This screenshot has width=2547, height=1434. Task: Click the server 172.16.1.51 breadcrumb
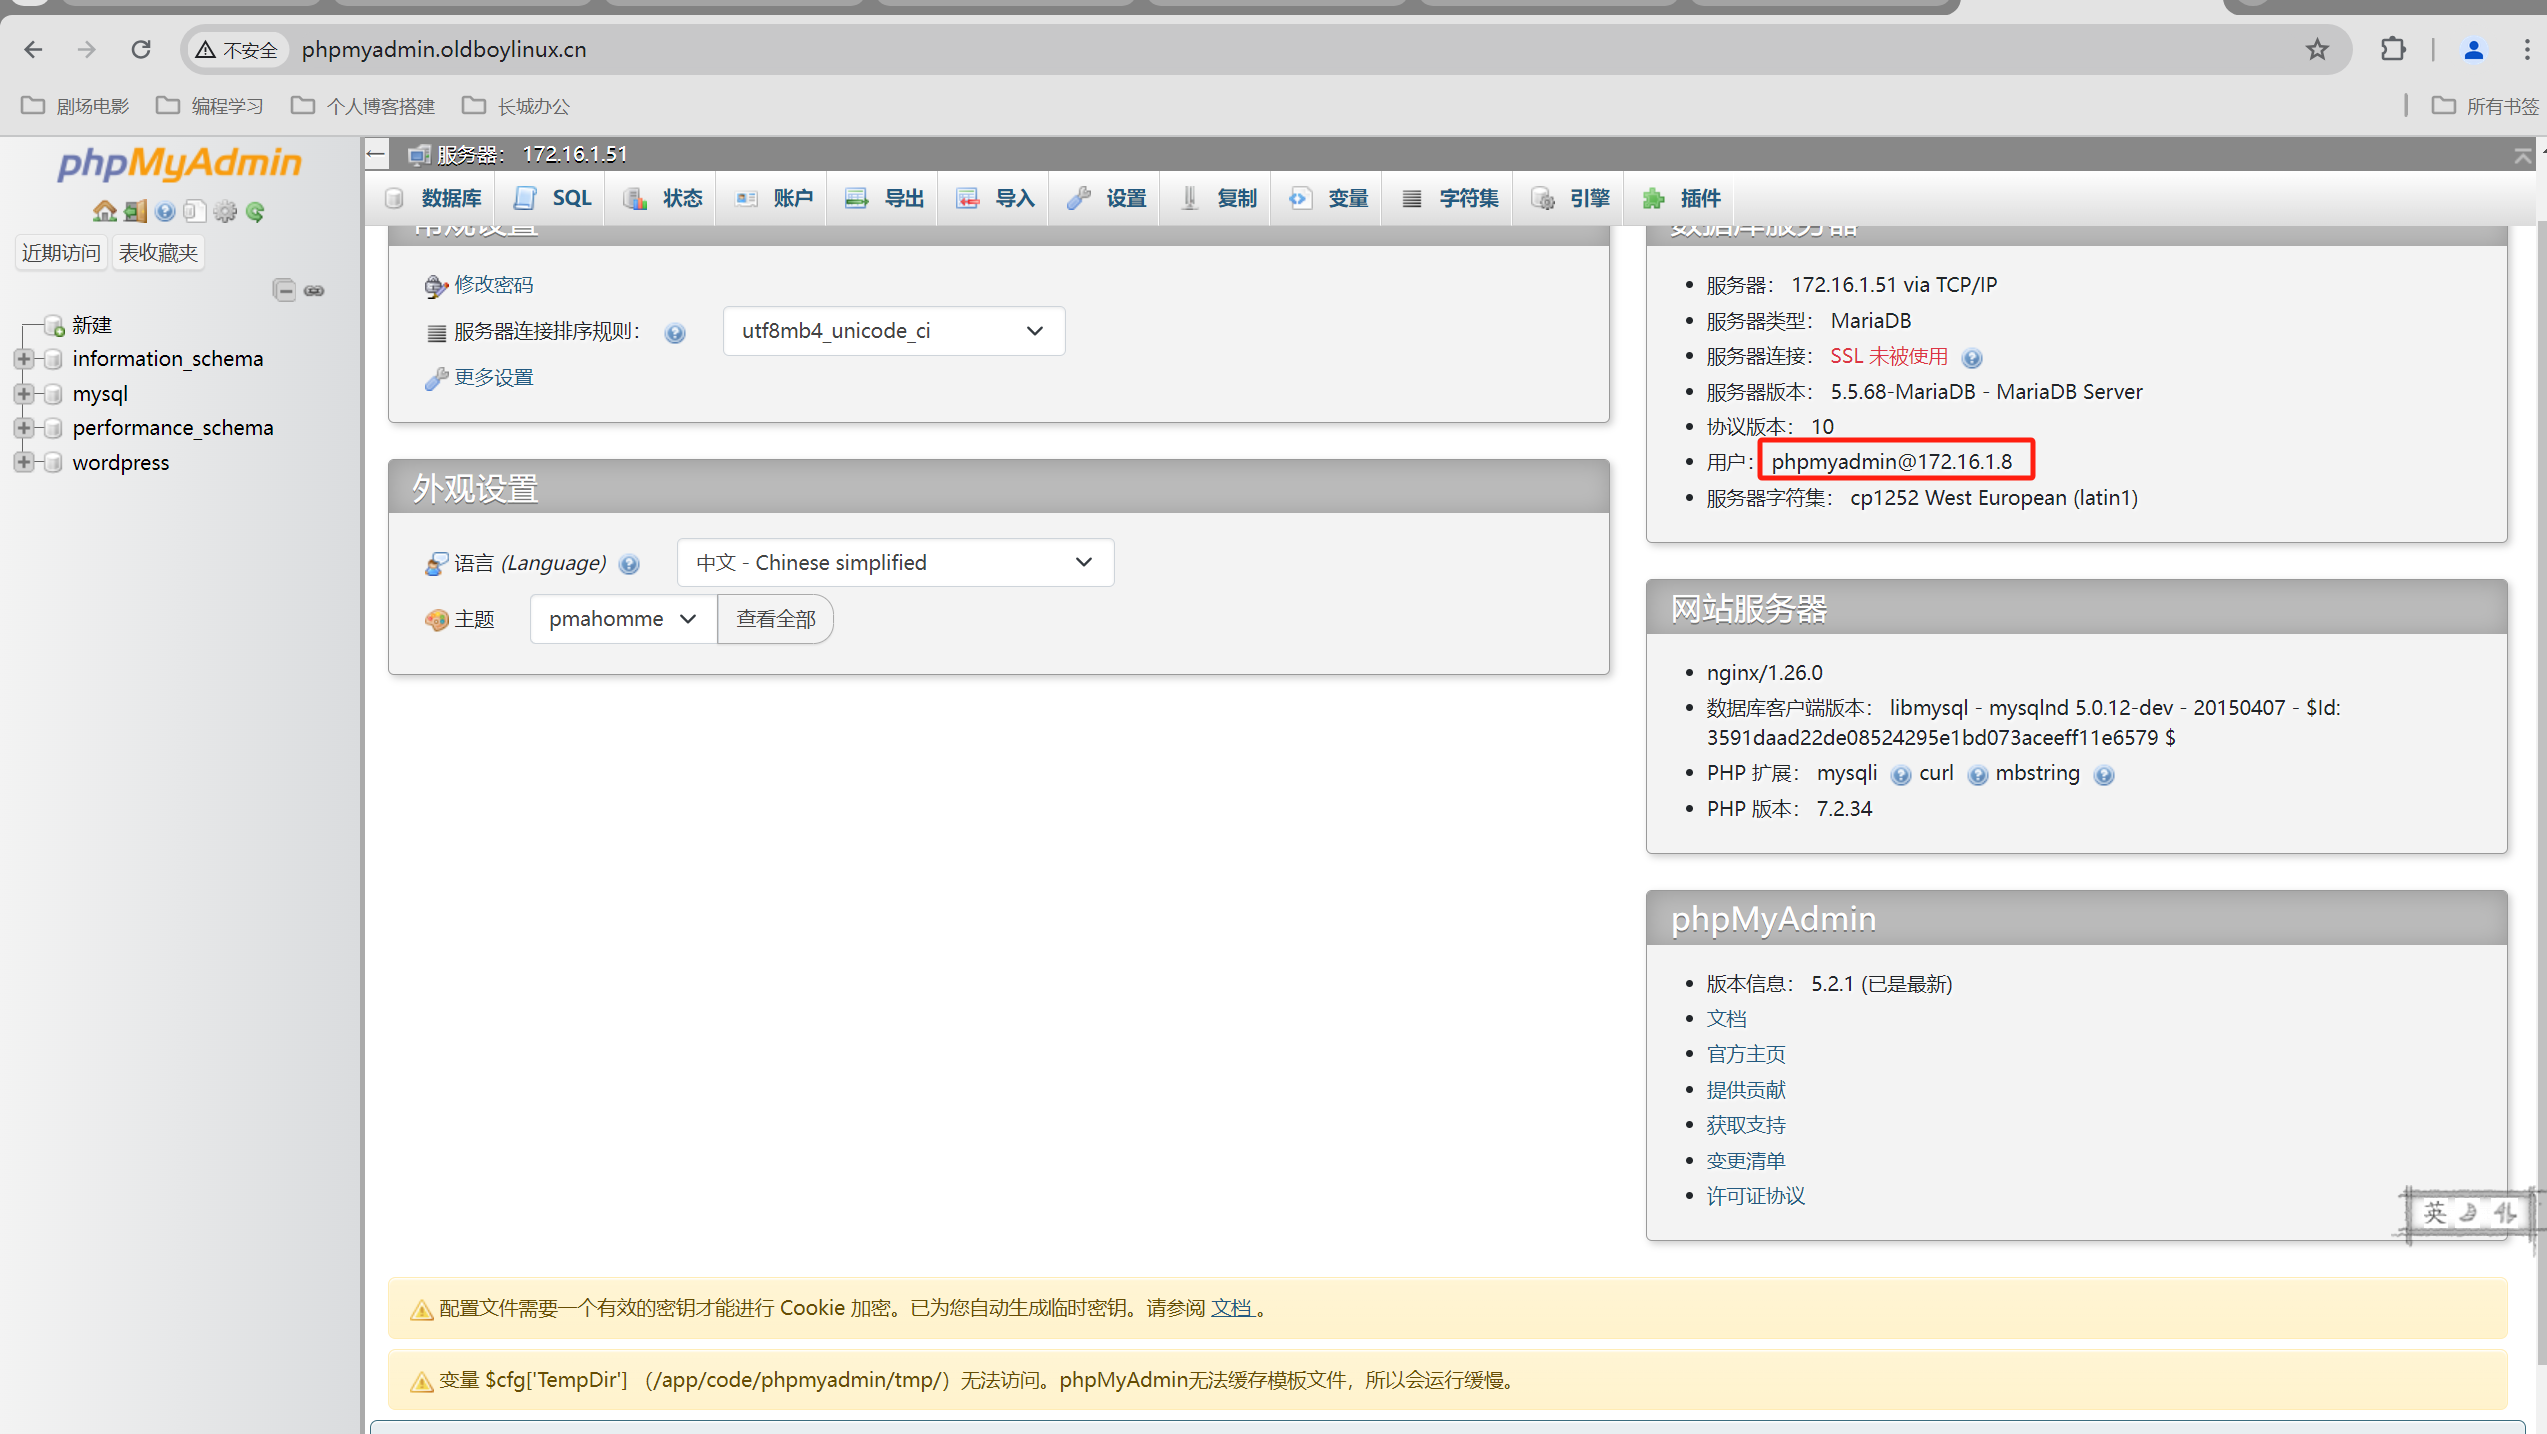[532, 154]
